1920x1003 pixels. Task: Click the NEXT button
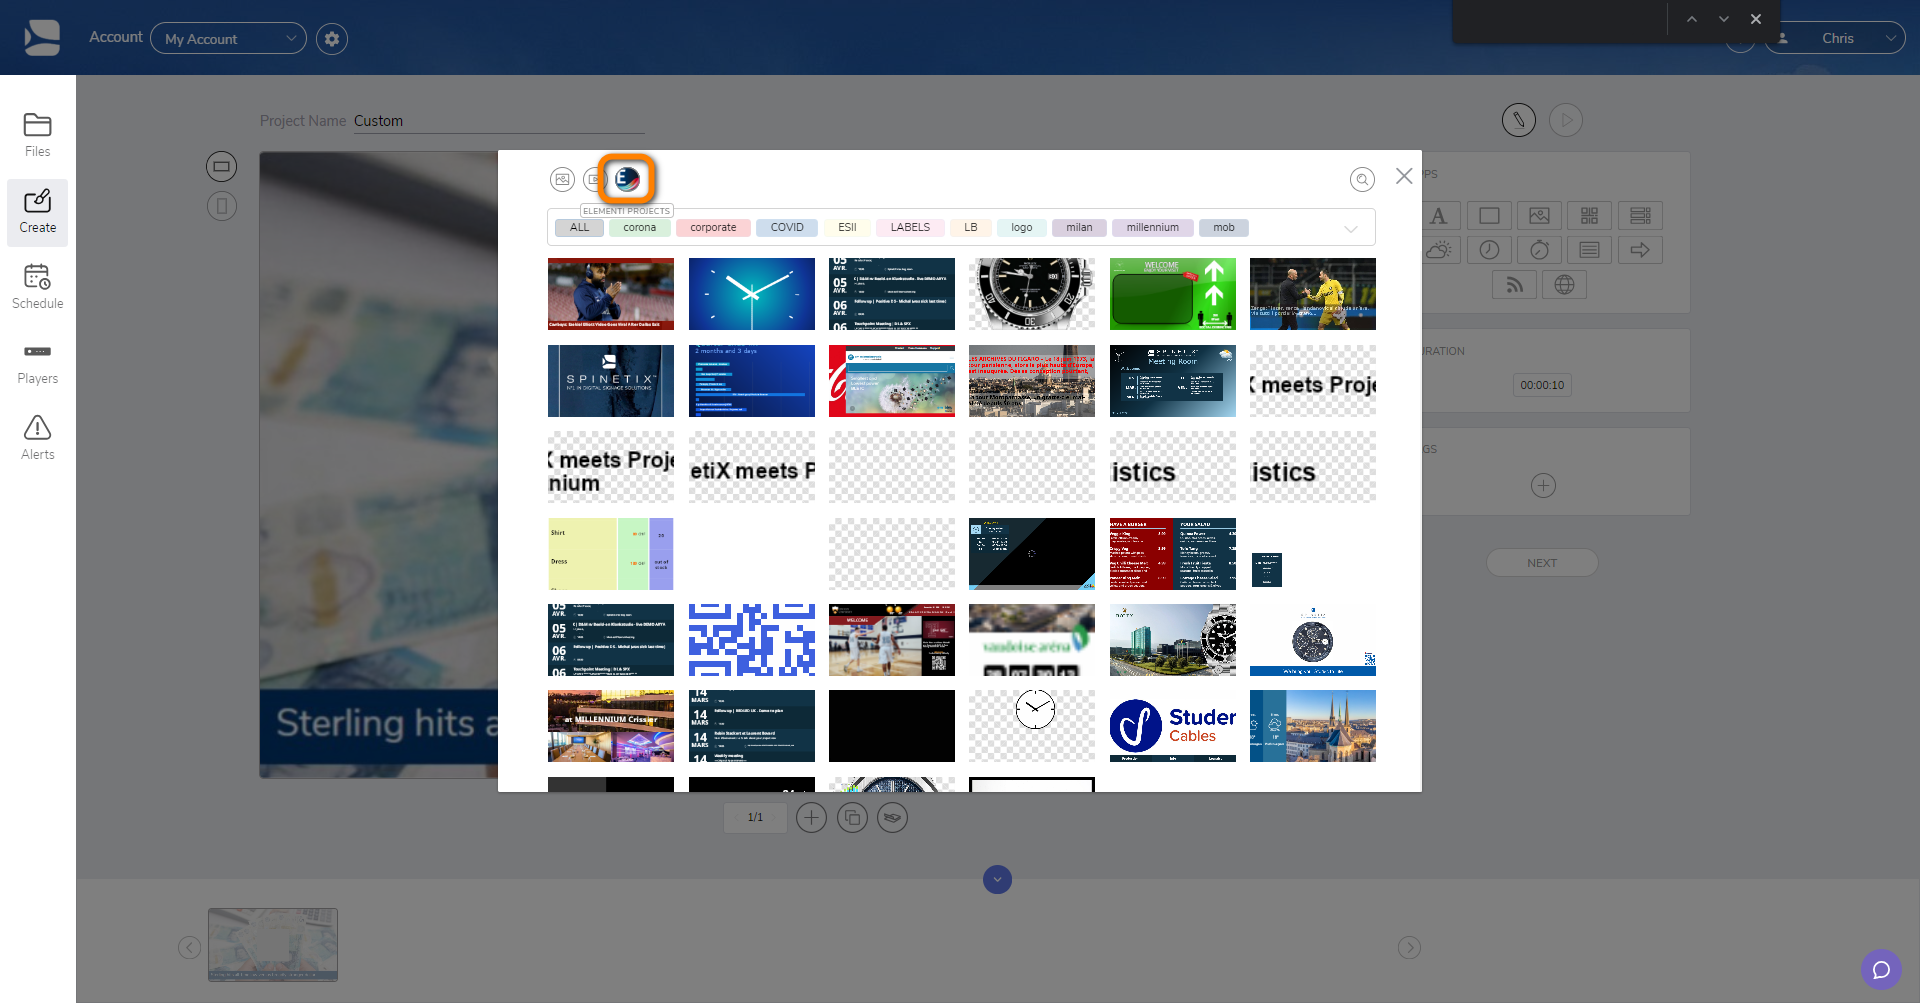(1542, 563)
